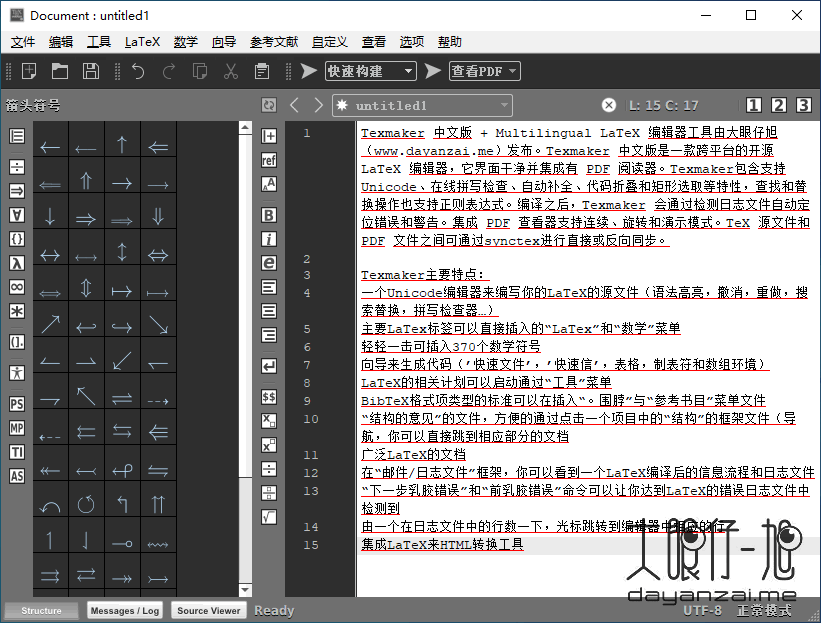
Task: Redo the last undone edit
Action: point(169,71)
